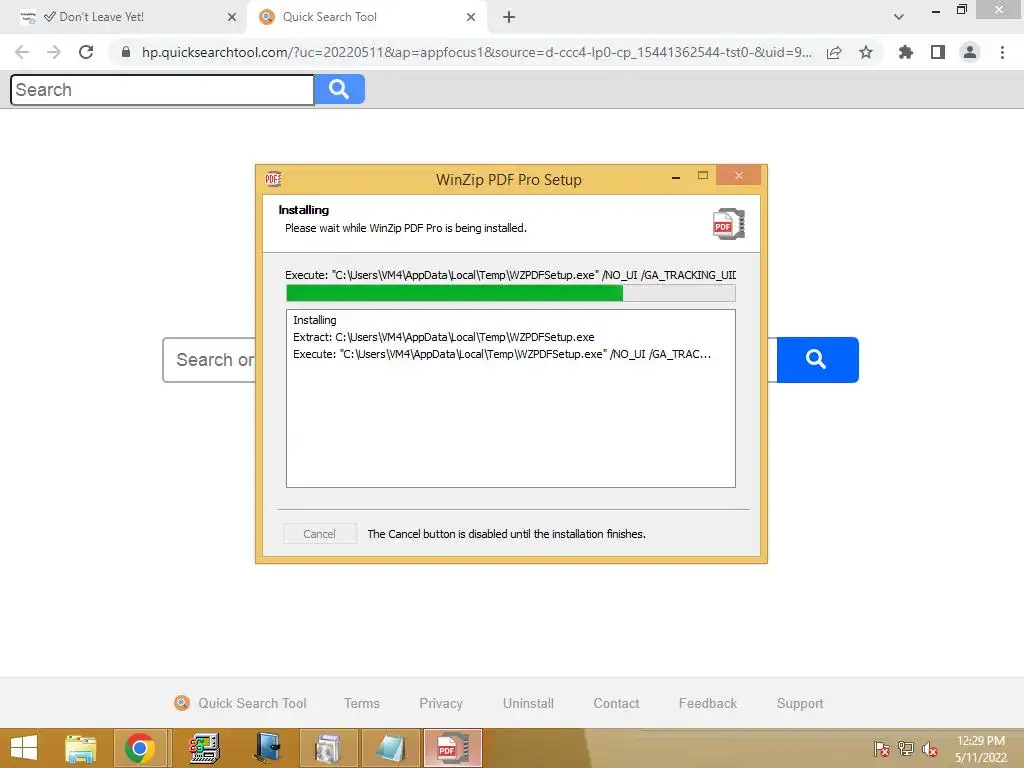Open the notepad-style taskbar icon
1024x768 pixels.
click(x=391, y=748)
